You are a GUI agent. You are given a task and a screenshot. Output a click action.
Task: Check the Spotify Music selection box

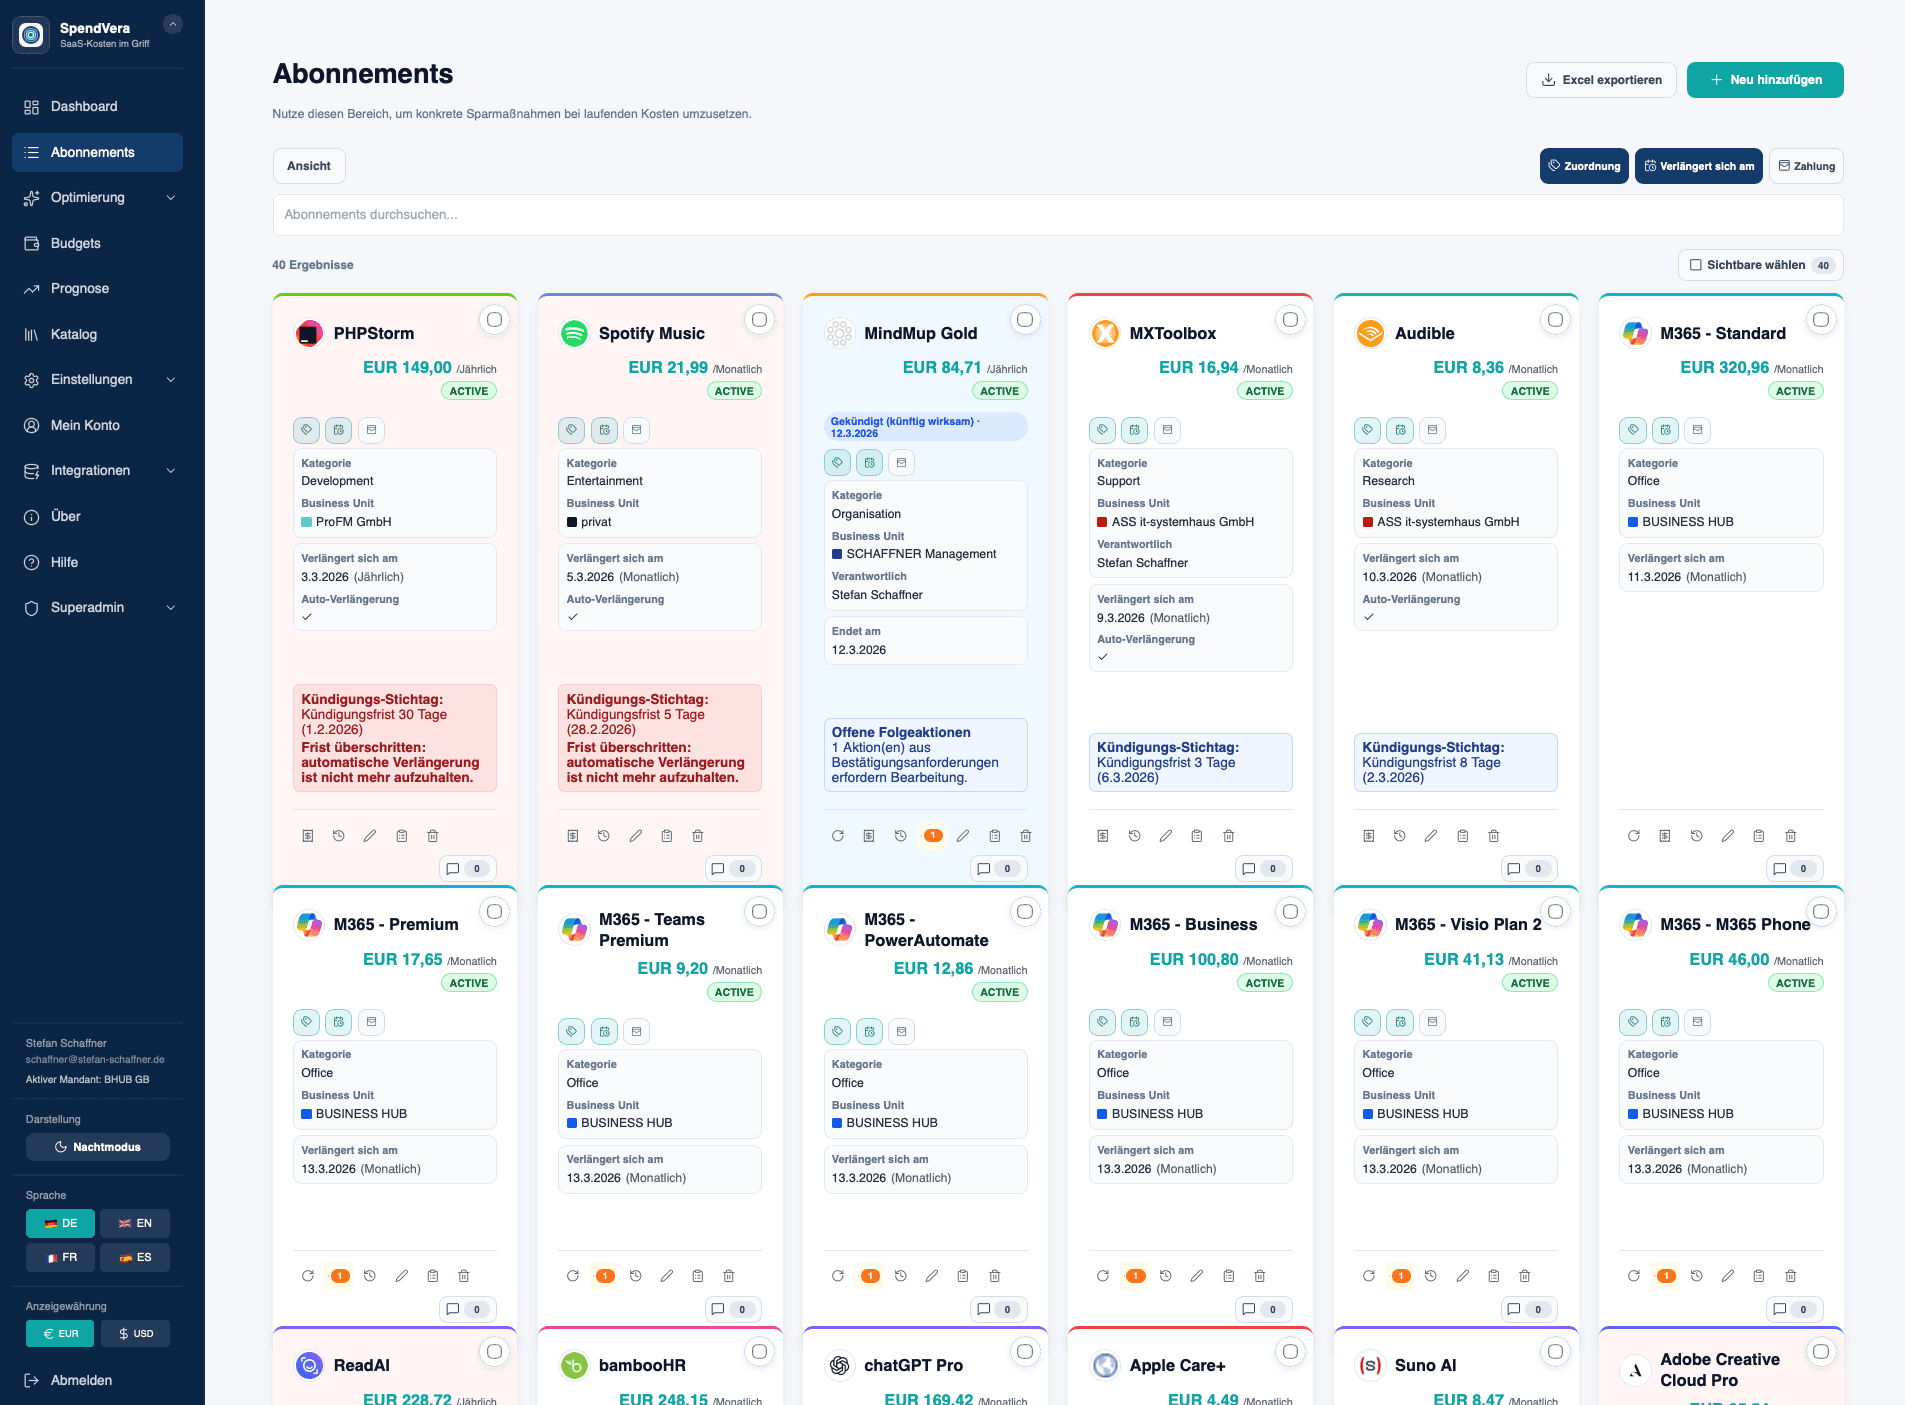[x=759, y=320]
